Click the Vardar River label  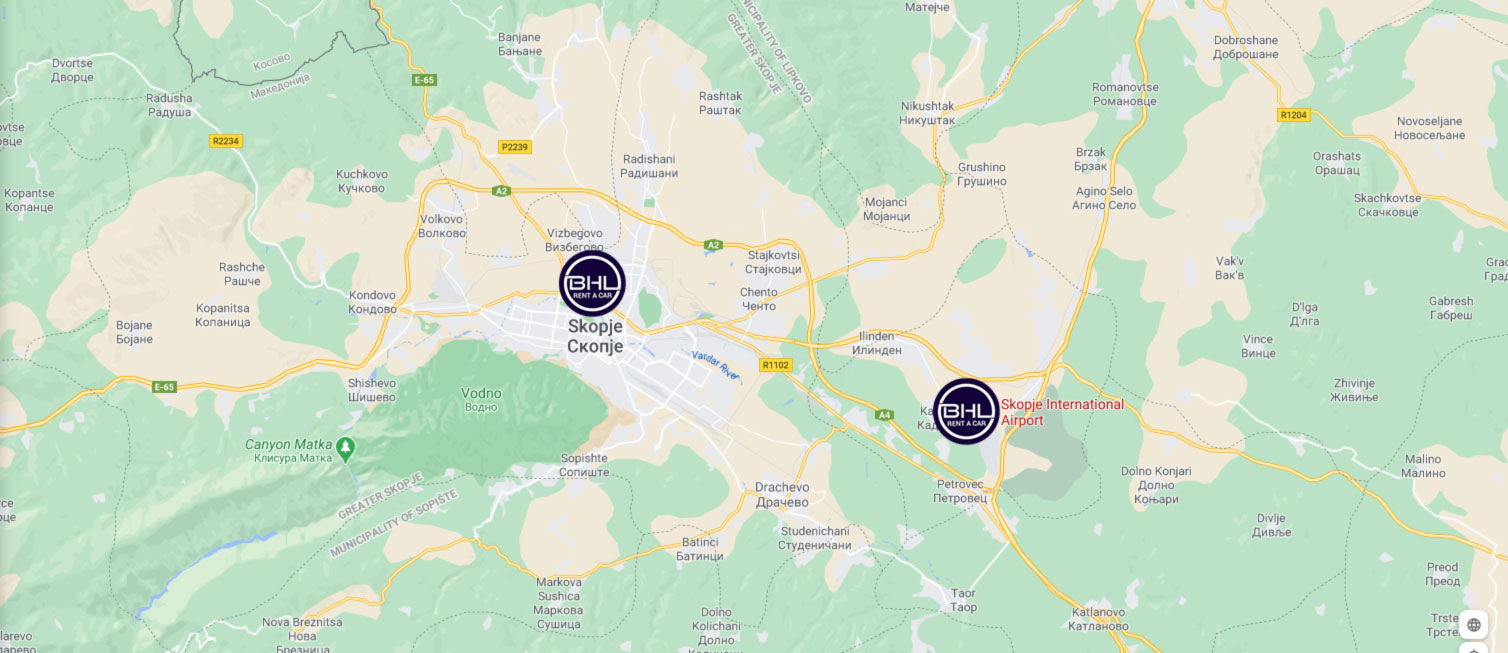pos(714,364)
